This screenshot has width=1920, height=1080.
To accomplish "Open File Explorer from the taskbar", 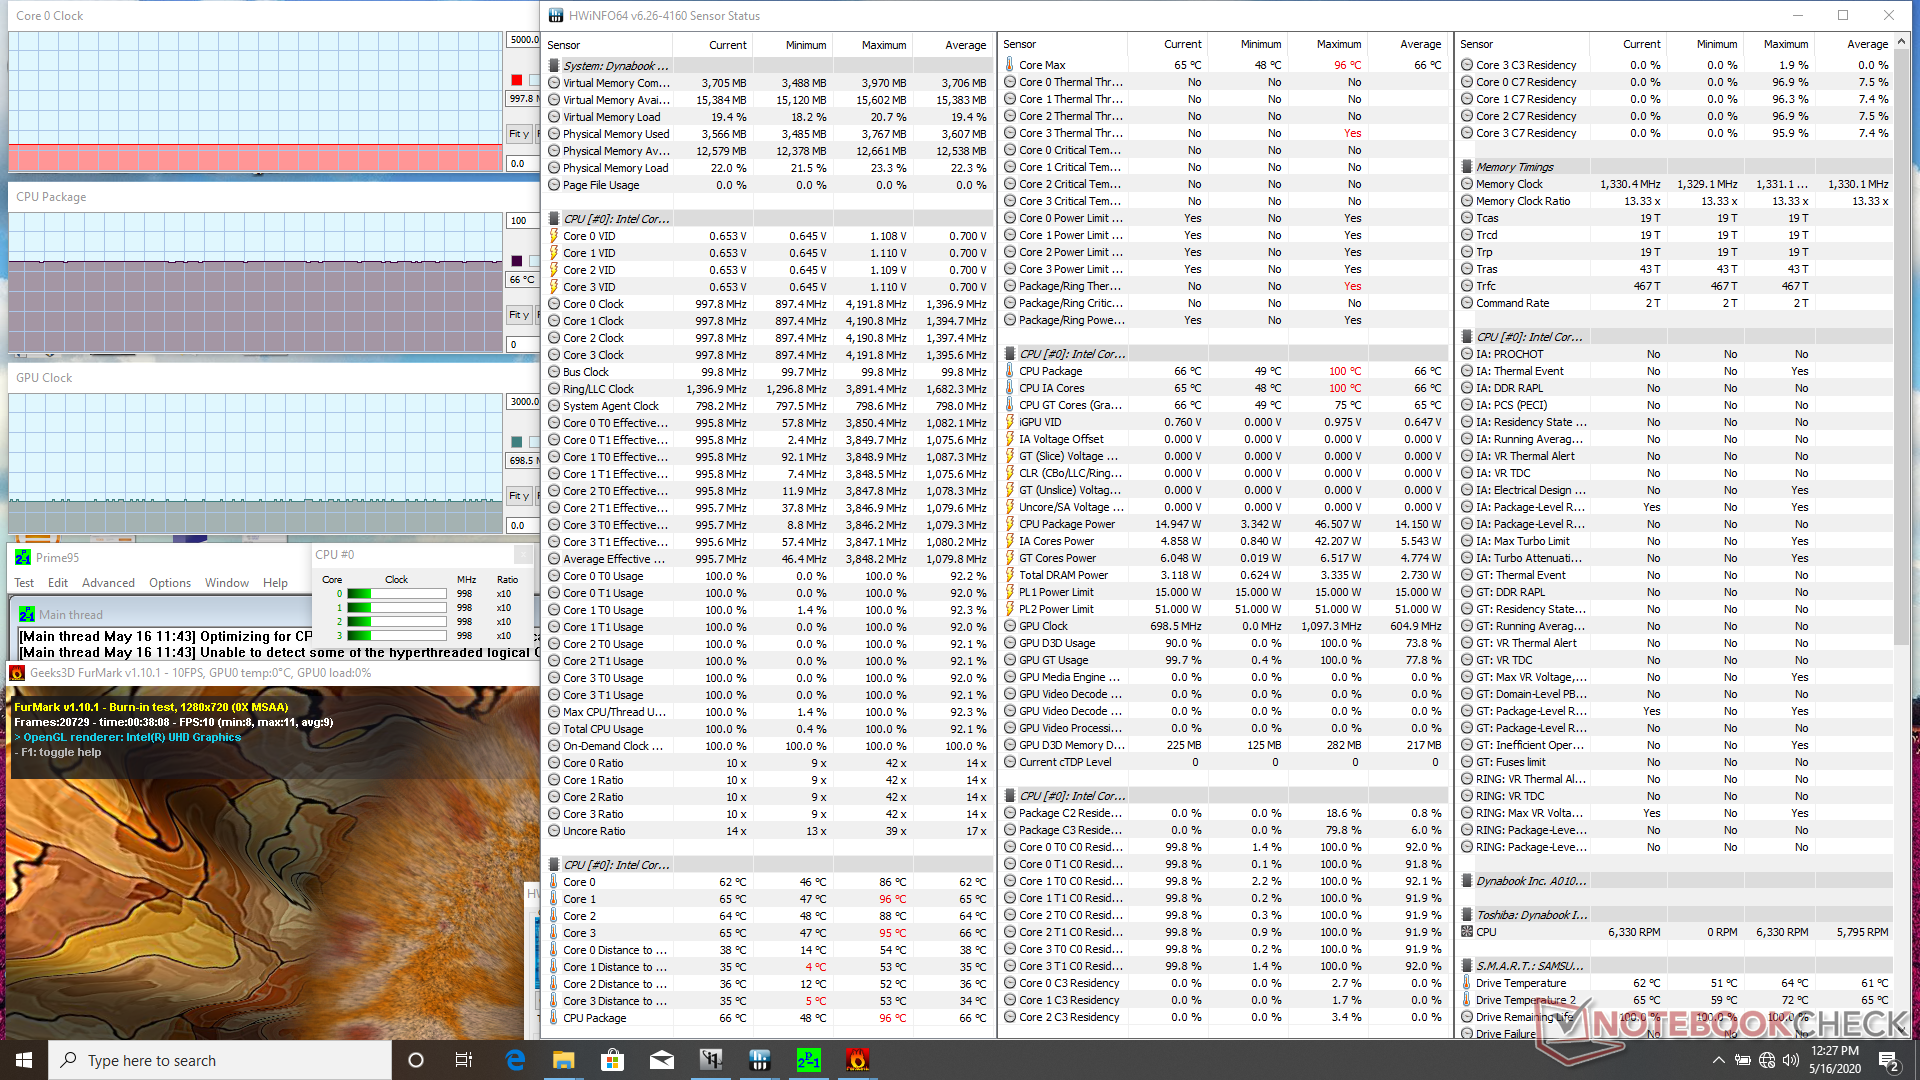I will coord(563,1060).
